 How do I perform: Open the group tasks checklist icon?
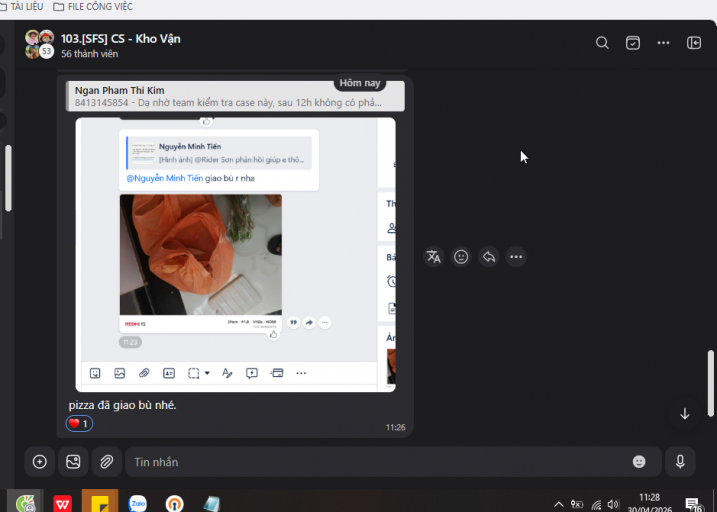[633, 43]
